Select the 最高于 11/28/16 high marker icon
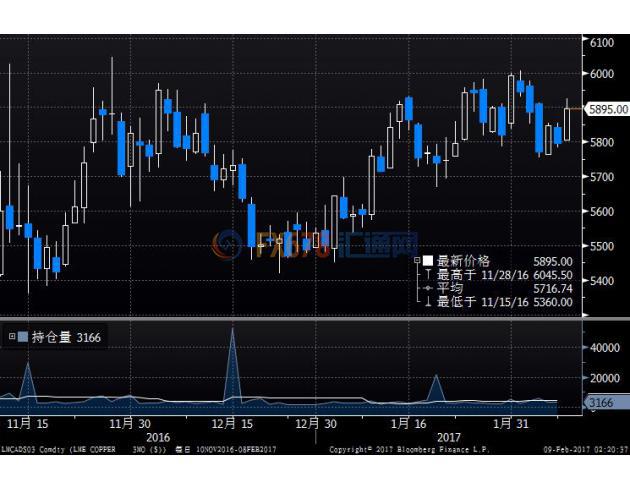 (x=427, y=274)
